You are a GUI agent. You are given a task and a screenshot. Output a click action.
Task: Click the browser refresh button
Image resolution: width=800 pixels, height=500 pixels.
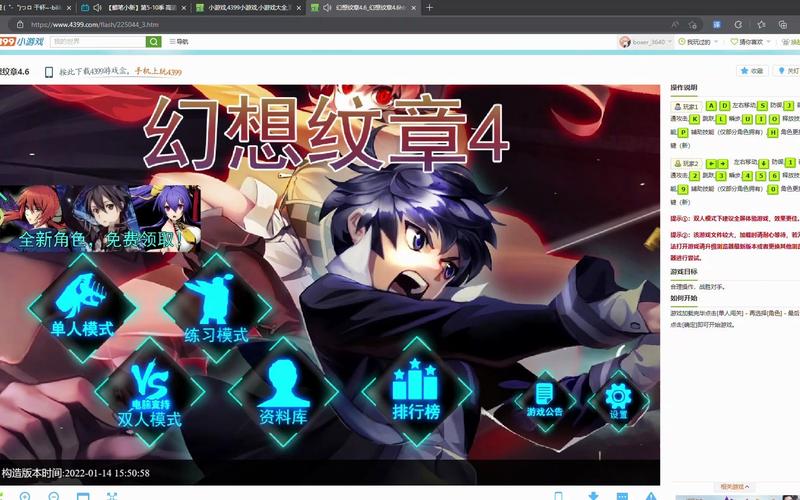click(x=738, y=24)
